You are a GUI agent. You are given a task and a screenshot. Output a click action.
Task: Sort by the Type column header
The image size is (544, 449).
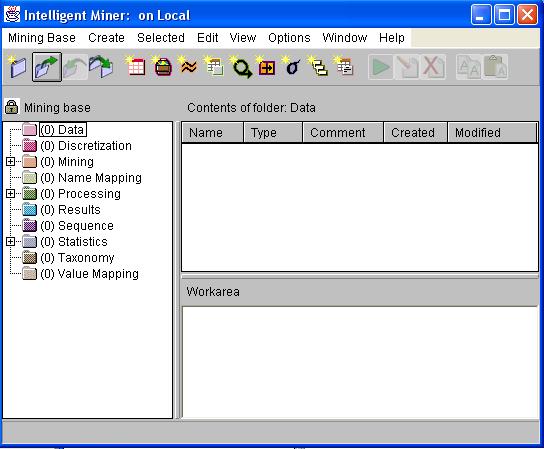coord(273,133)
